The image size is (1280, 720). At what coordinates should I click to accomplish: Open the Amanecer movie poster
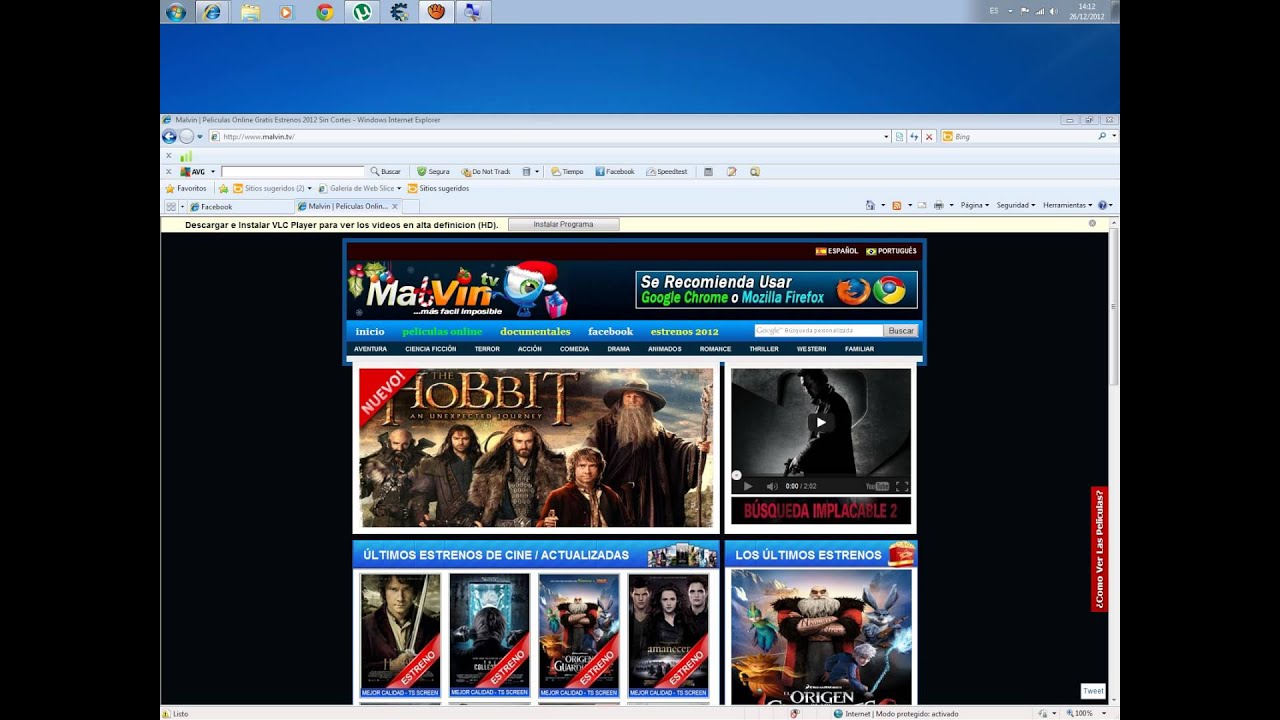[668, 634]
